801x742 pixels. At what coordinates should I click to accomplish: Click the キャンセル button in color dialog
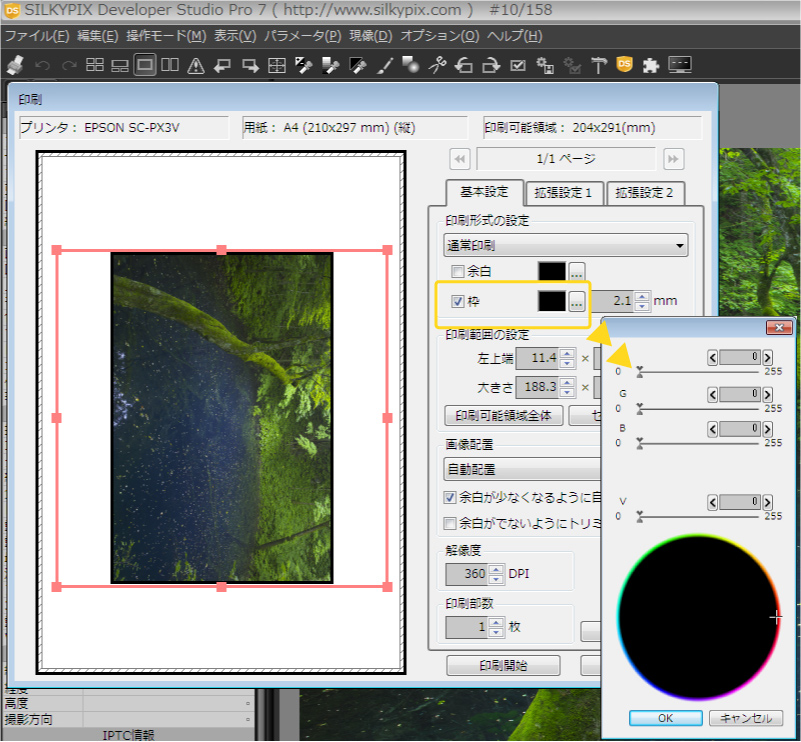pyautogui.click(x=746, y=718)
